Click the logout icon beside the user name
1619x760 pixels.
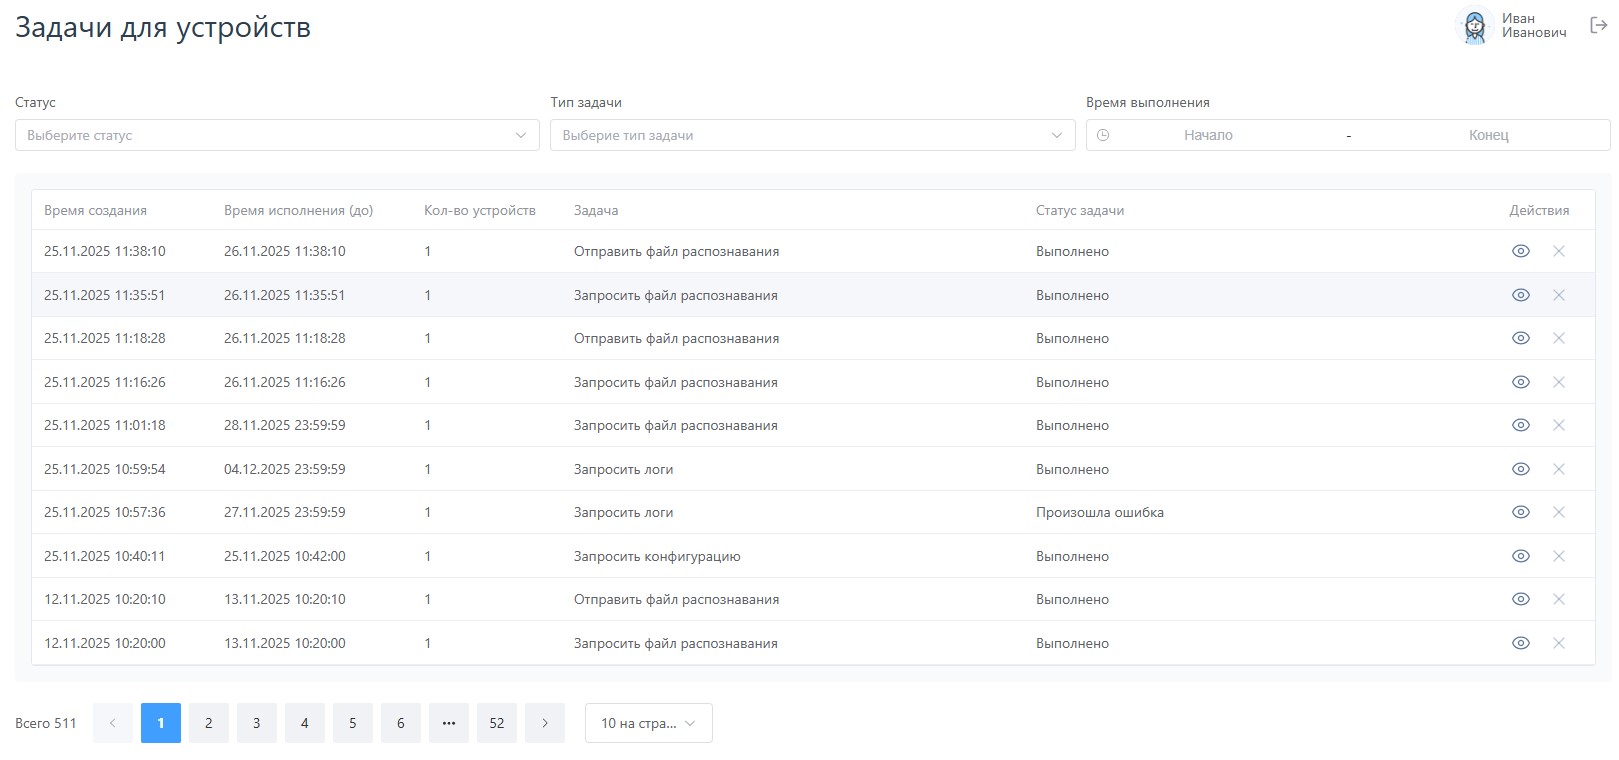click(1598, 26)
